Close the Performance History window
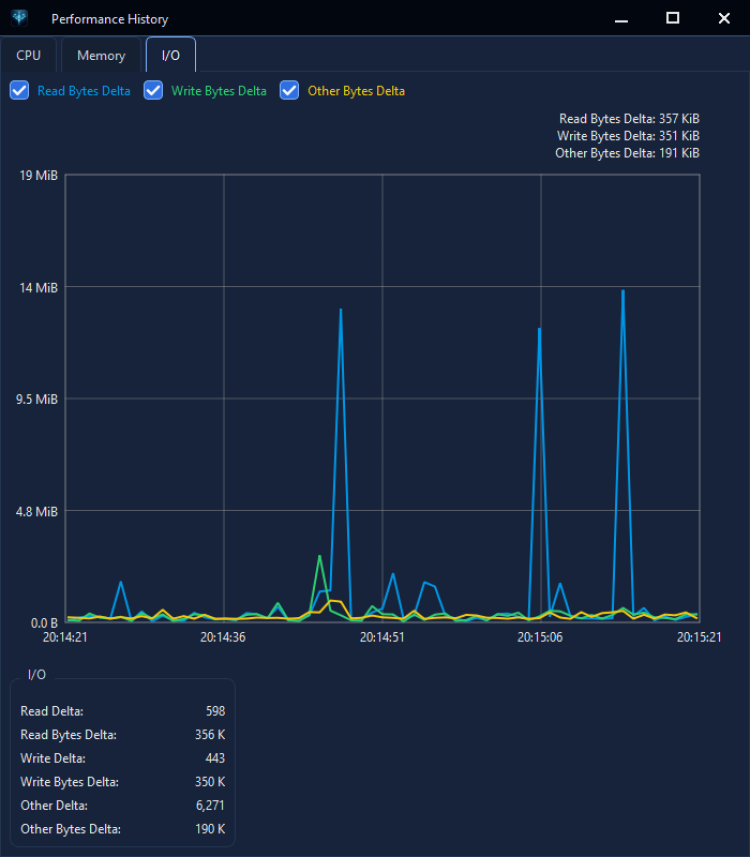750x857 pixels. click(724, 19)
